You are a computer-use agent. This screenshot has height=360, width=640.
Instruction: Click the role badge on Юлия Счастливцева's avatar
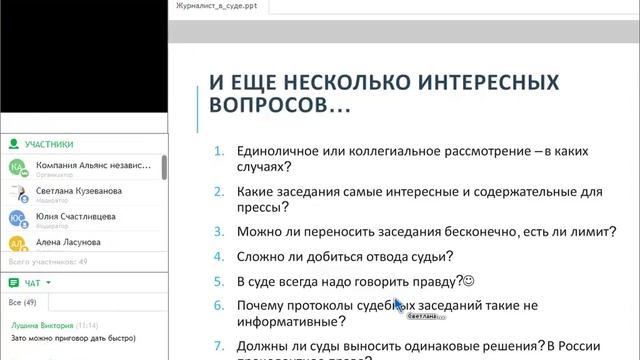[x=24, y=225]
